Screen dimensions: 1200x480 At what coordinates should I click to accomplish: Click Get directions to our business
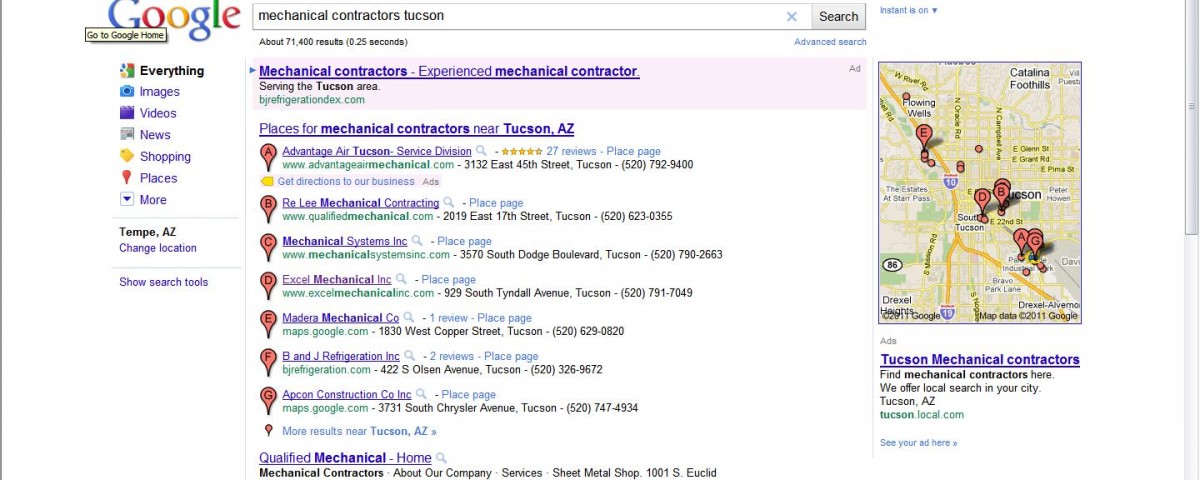346,182
